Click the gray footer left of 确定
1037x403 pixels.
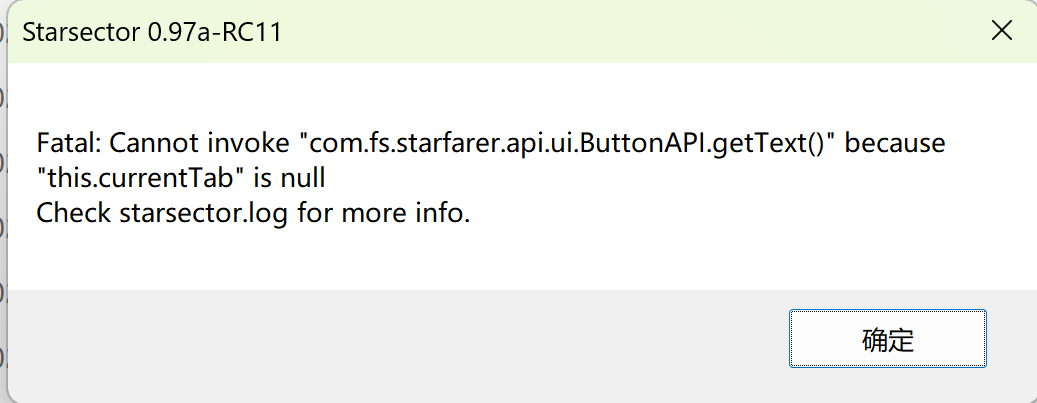click(400, 339)
